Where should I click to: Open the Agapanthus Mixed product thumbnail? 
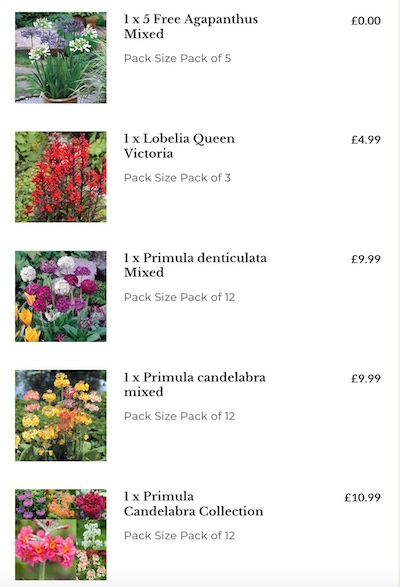(61, 58)
